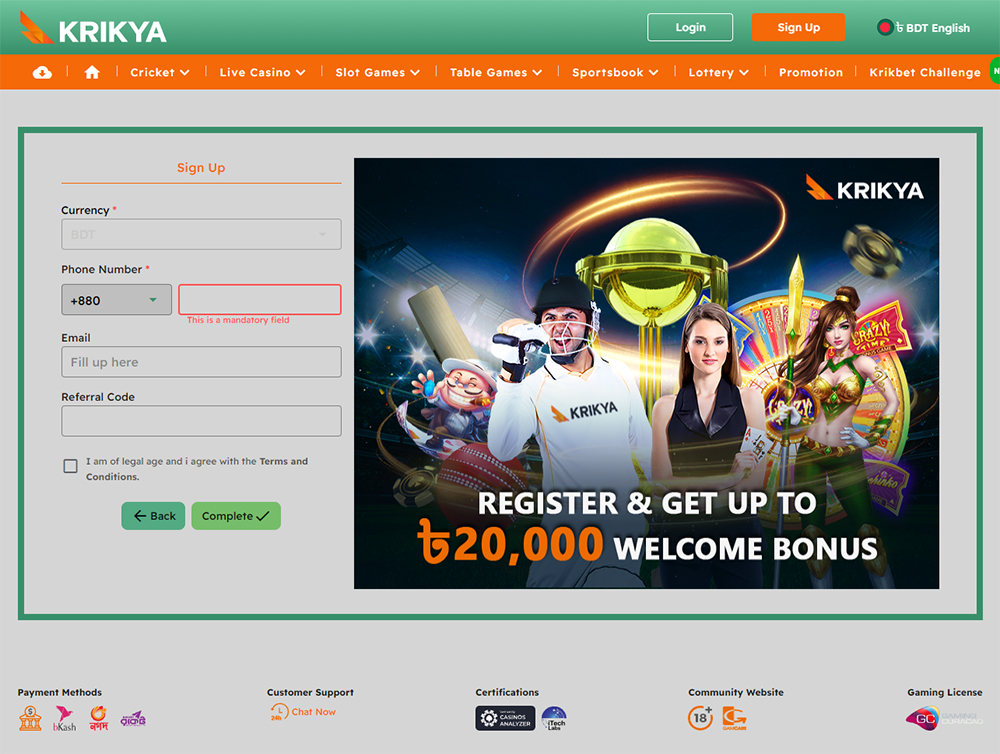Open the Currency BDT dropdown
This screenshot has height=754, width=1000.
tap(202, 234)
